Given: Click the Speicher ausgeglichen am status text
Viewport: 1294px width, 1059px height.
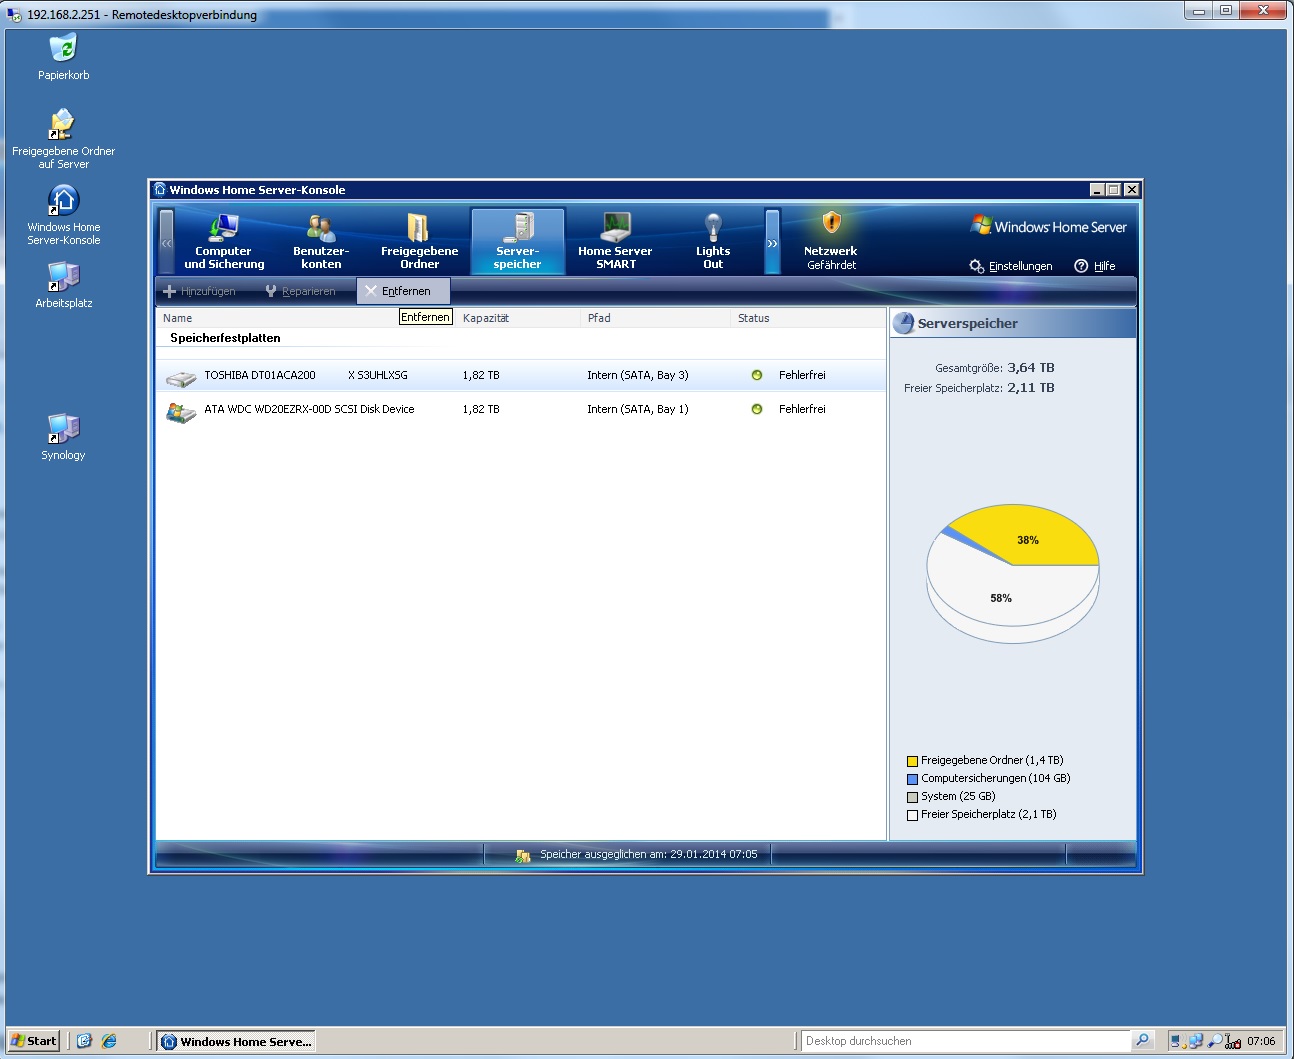Looking at the screenshot, I should 649,854.
